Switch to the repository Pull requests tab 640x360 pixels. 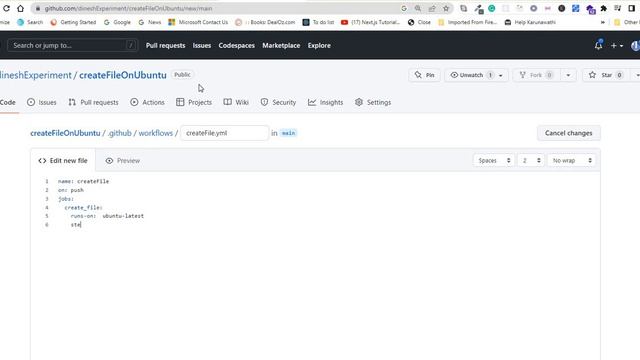pyautogui.click(x=93, y=102)
